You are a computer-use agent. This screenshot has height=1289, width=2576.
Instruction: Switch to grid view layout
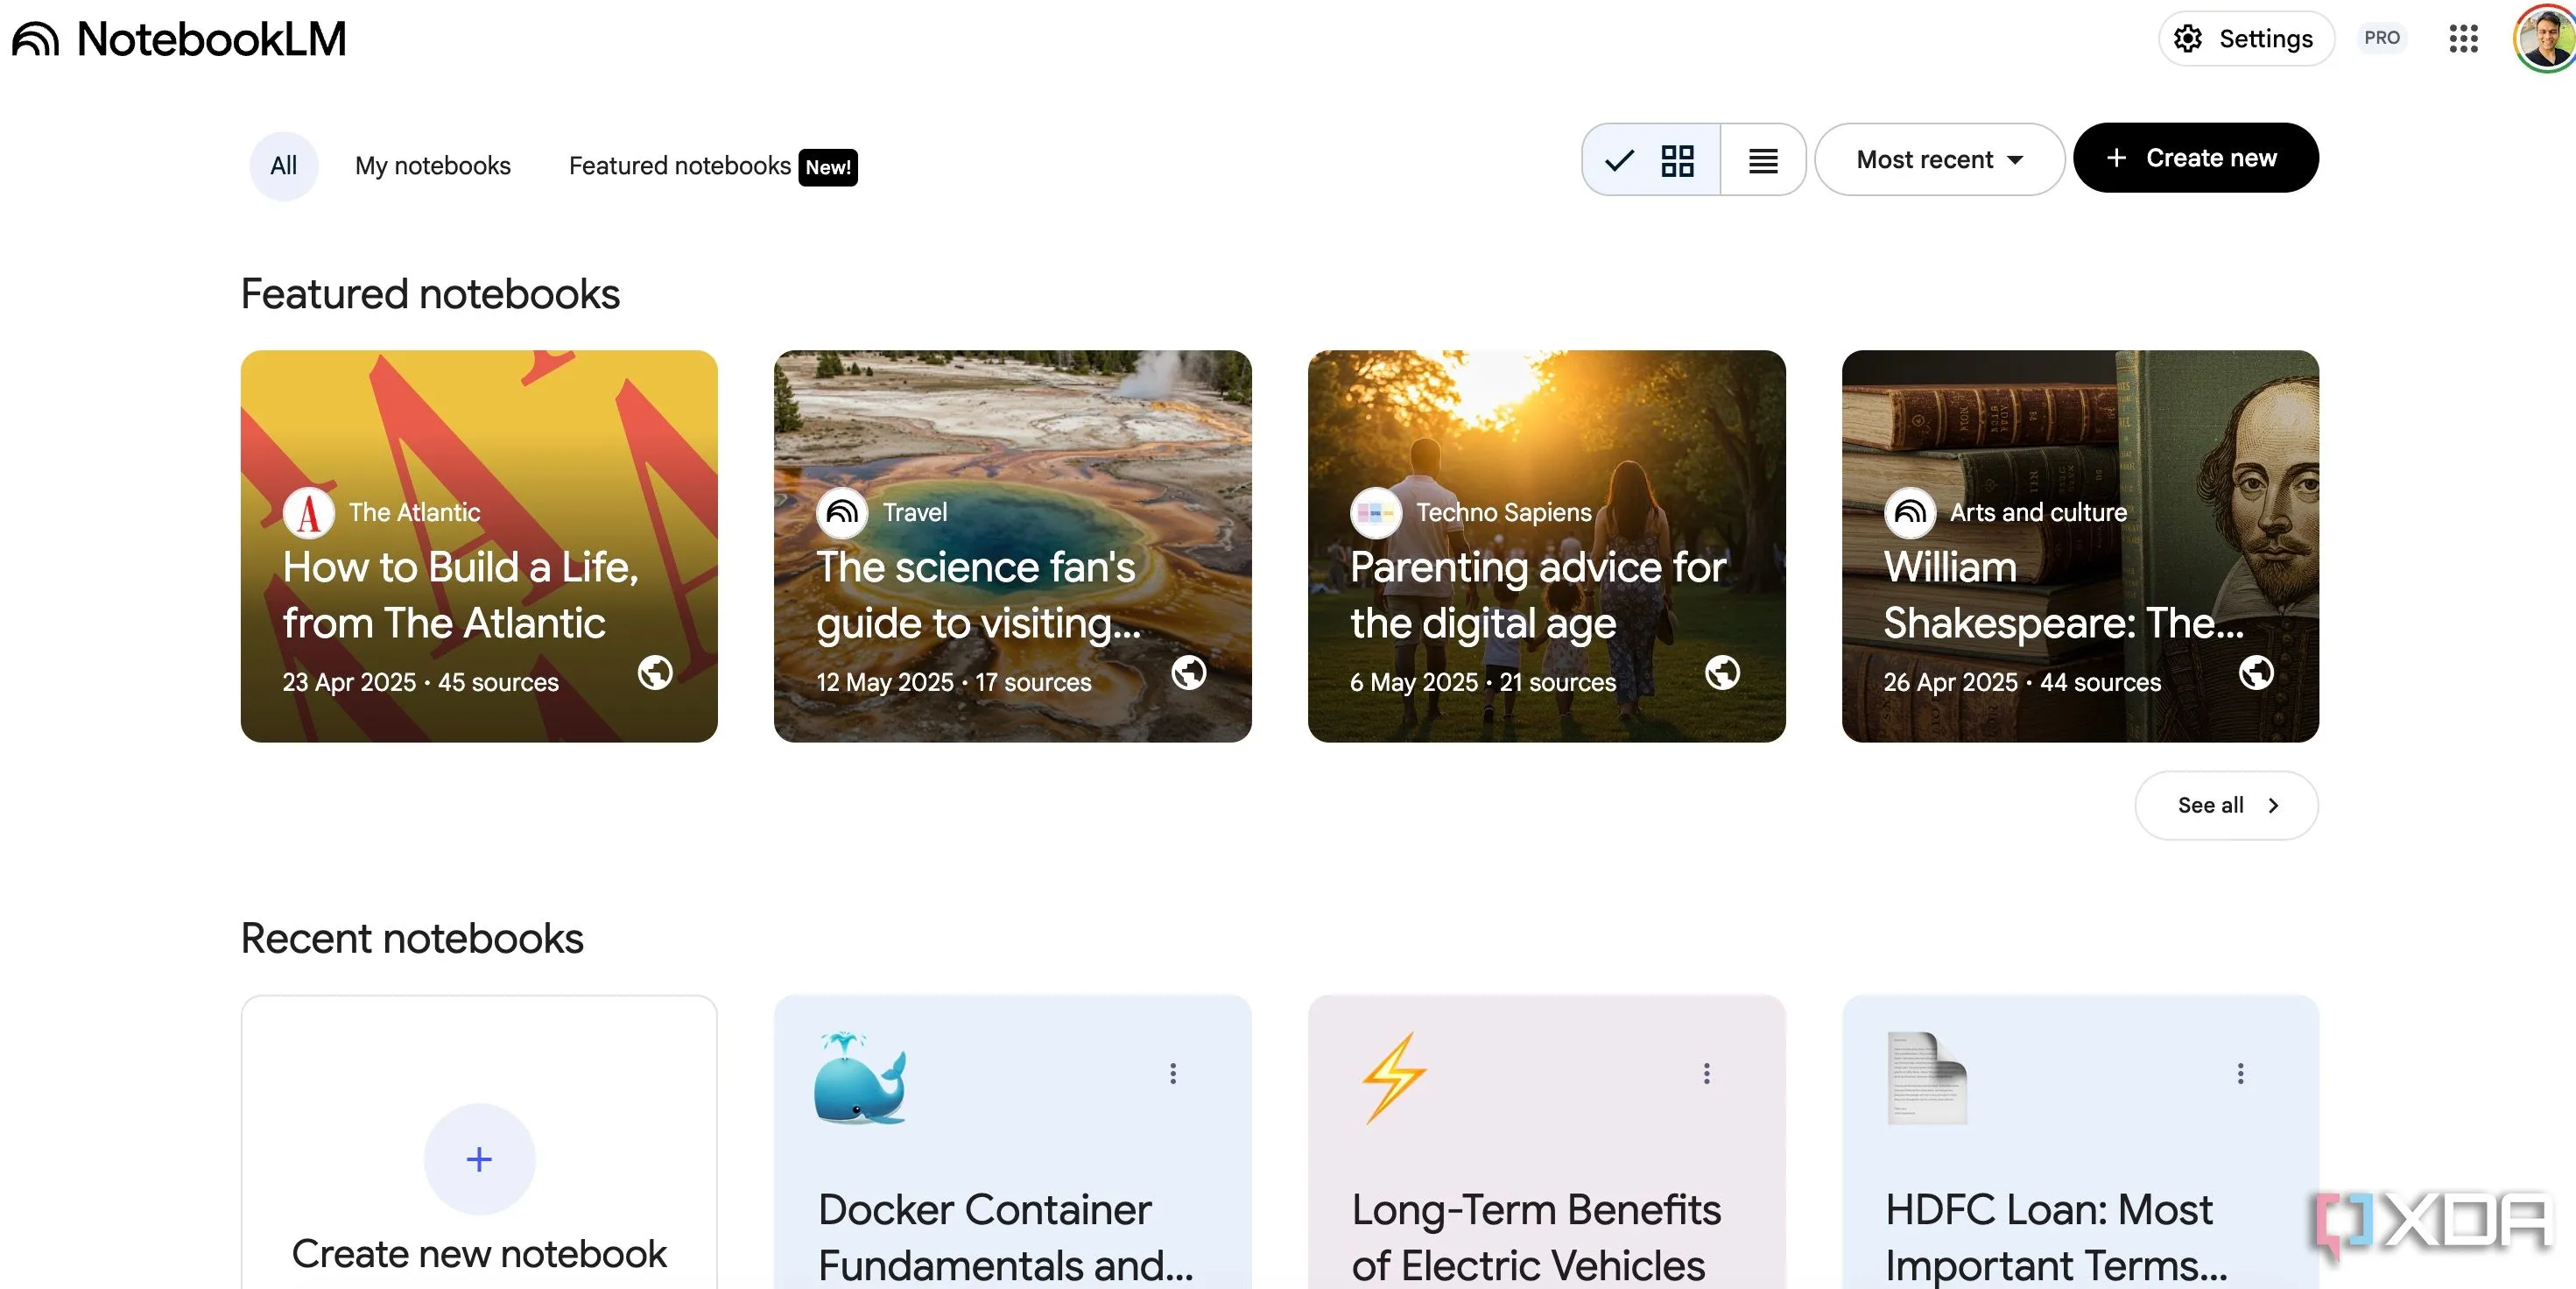pyautogui.click(x=1652, y=160)
